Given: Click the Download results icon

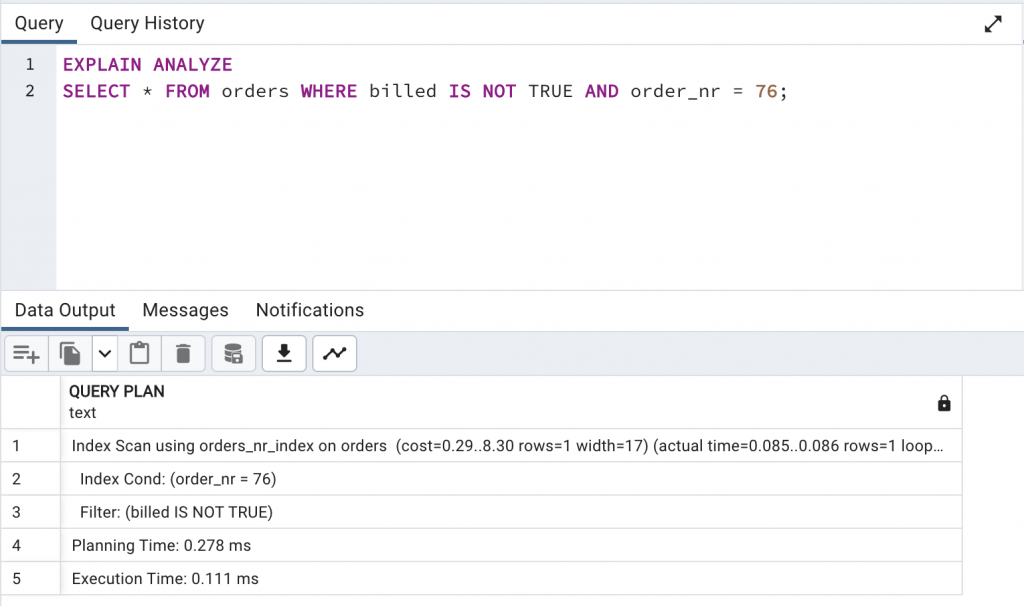Looking at the screenshot, I should tap(284, 354).
